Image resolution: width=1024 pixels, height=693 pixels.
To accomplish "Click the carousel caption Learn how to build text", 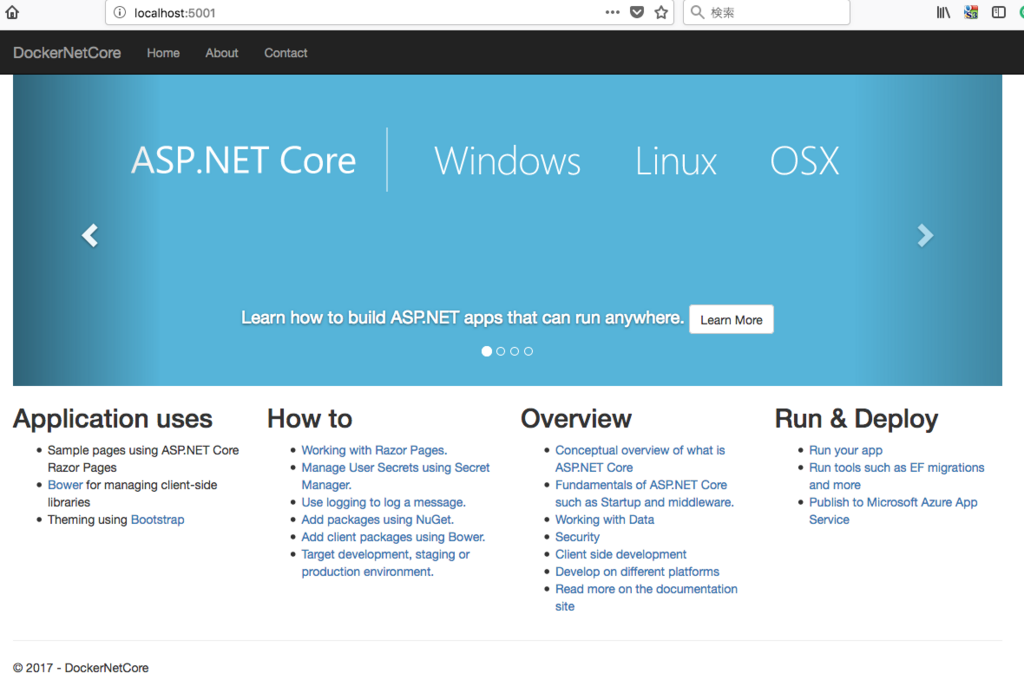I will tap(462, 318).
